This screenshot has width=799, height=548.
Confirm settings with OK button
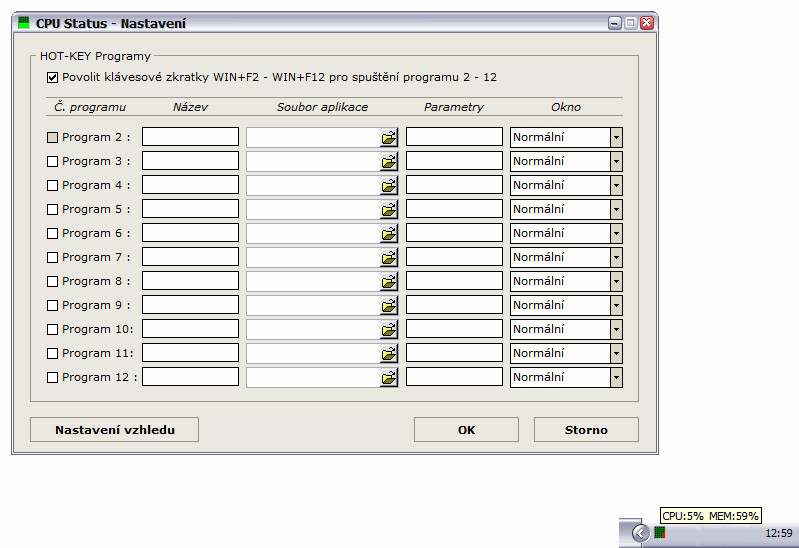(x=466, y=430)
